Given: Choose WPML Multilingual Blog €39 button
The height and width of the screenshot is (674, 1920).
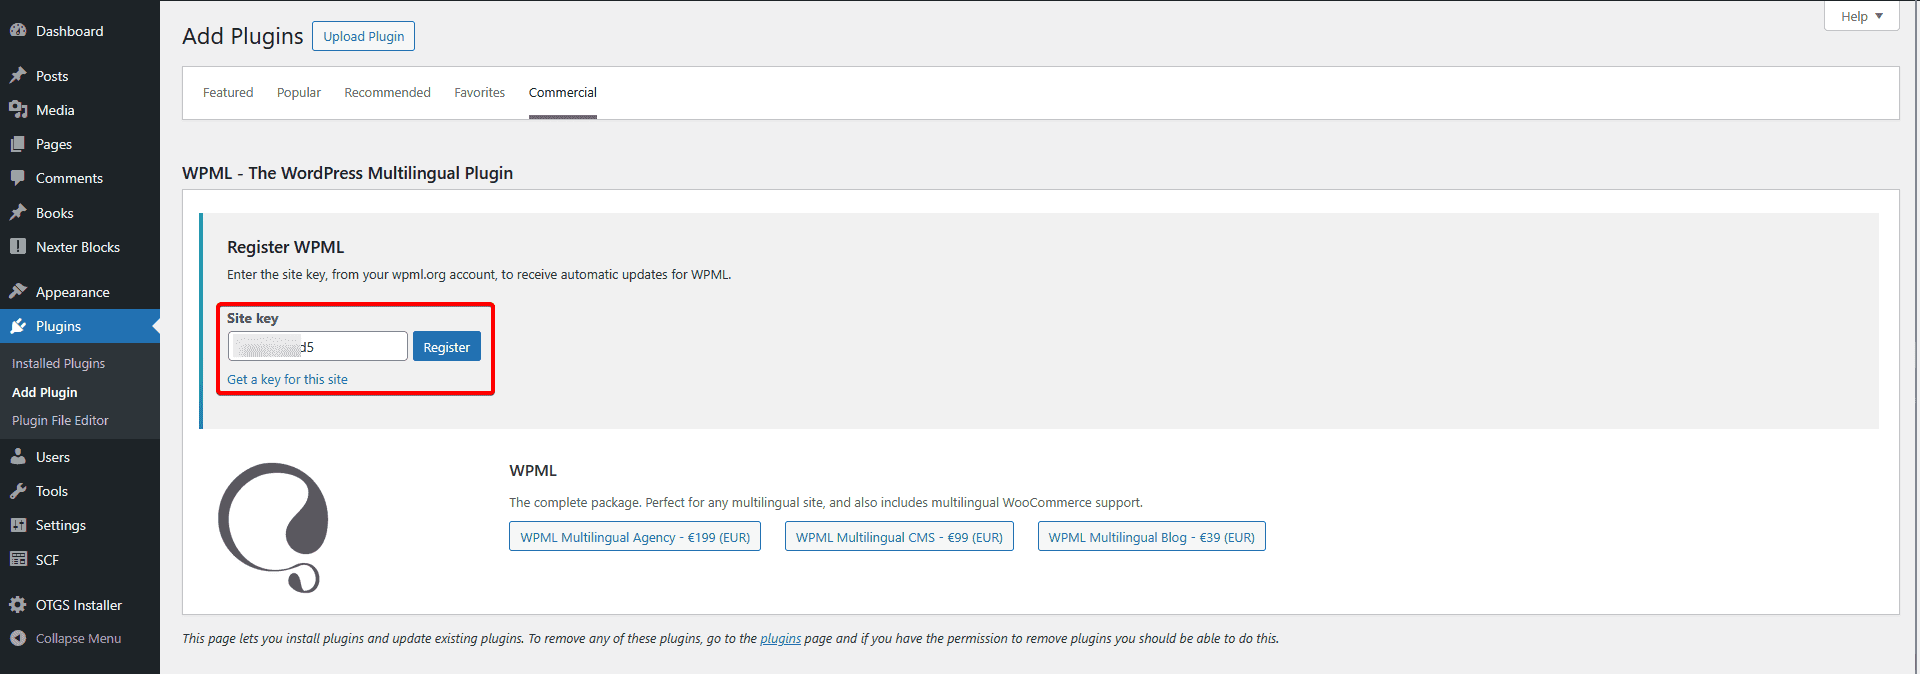Looking at the screenshot, I should pos(1151,536).
